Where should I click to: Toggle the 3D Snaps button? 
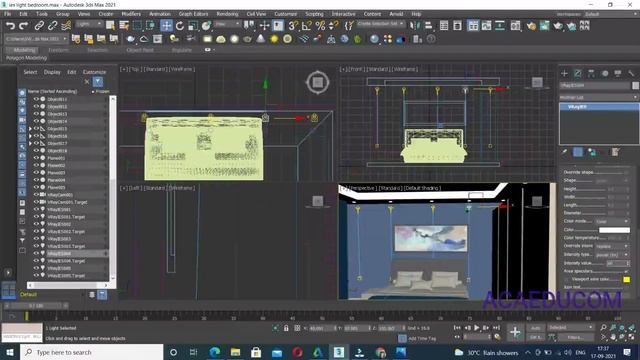point(293,26)
